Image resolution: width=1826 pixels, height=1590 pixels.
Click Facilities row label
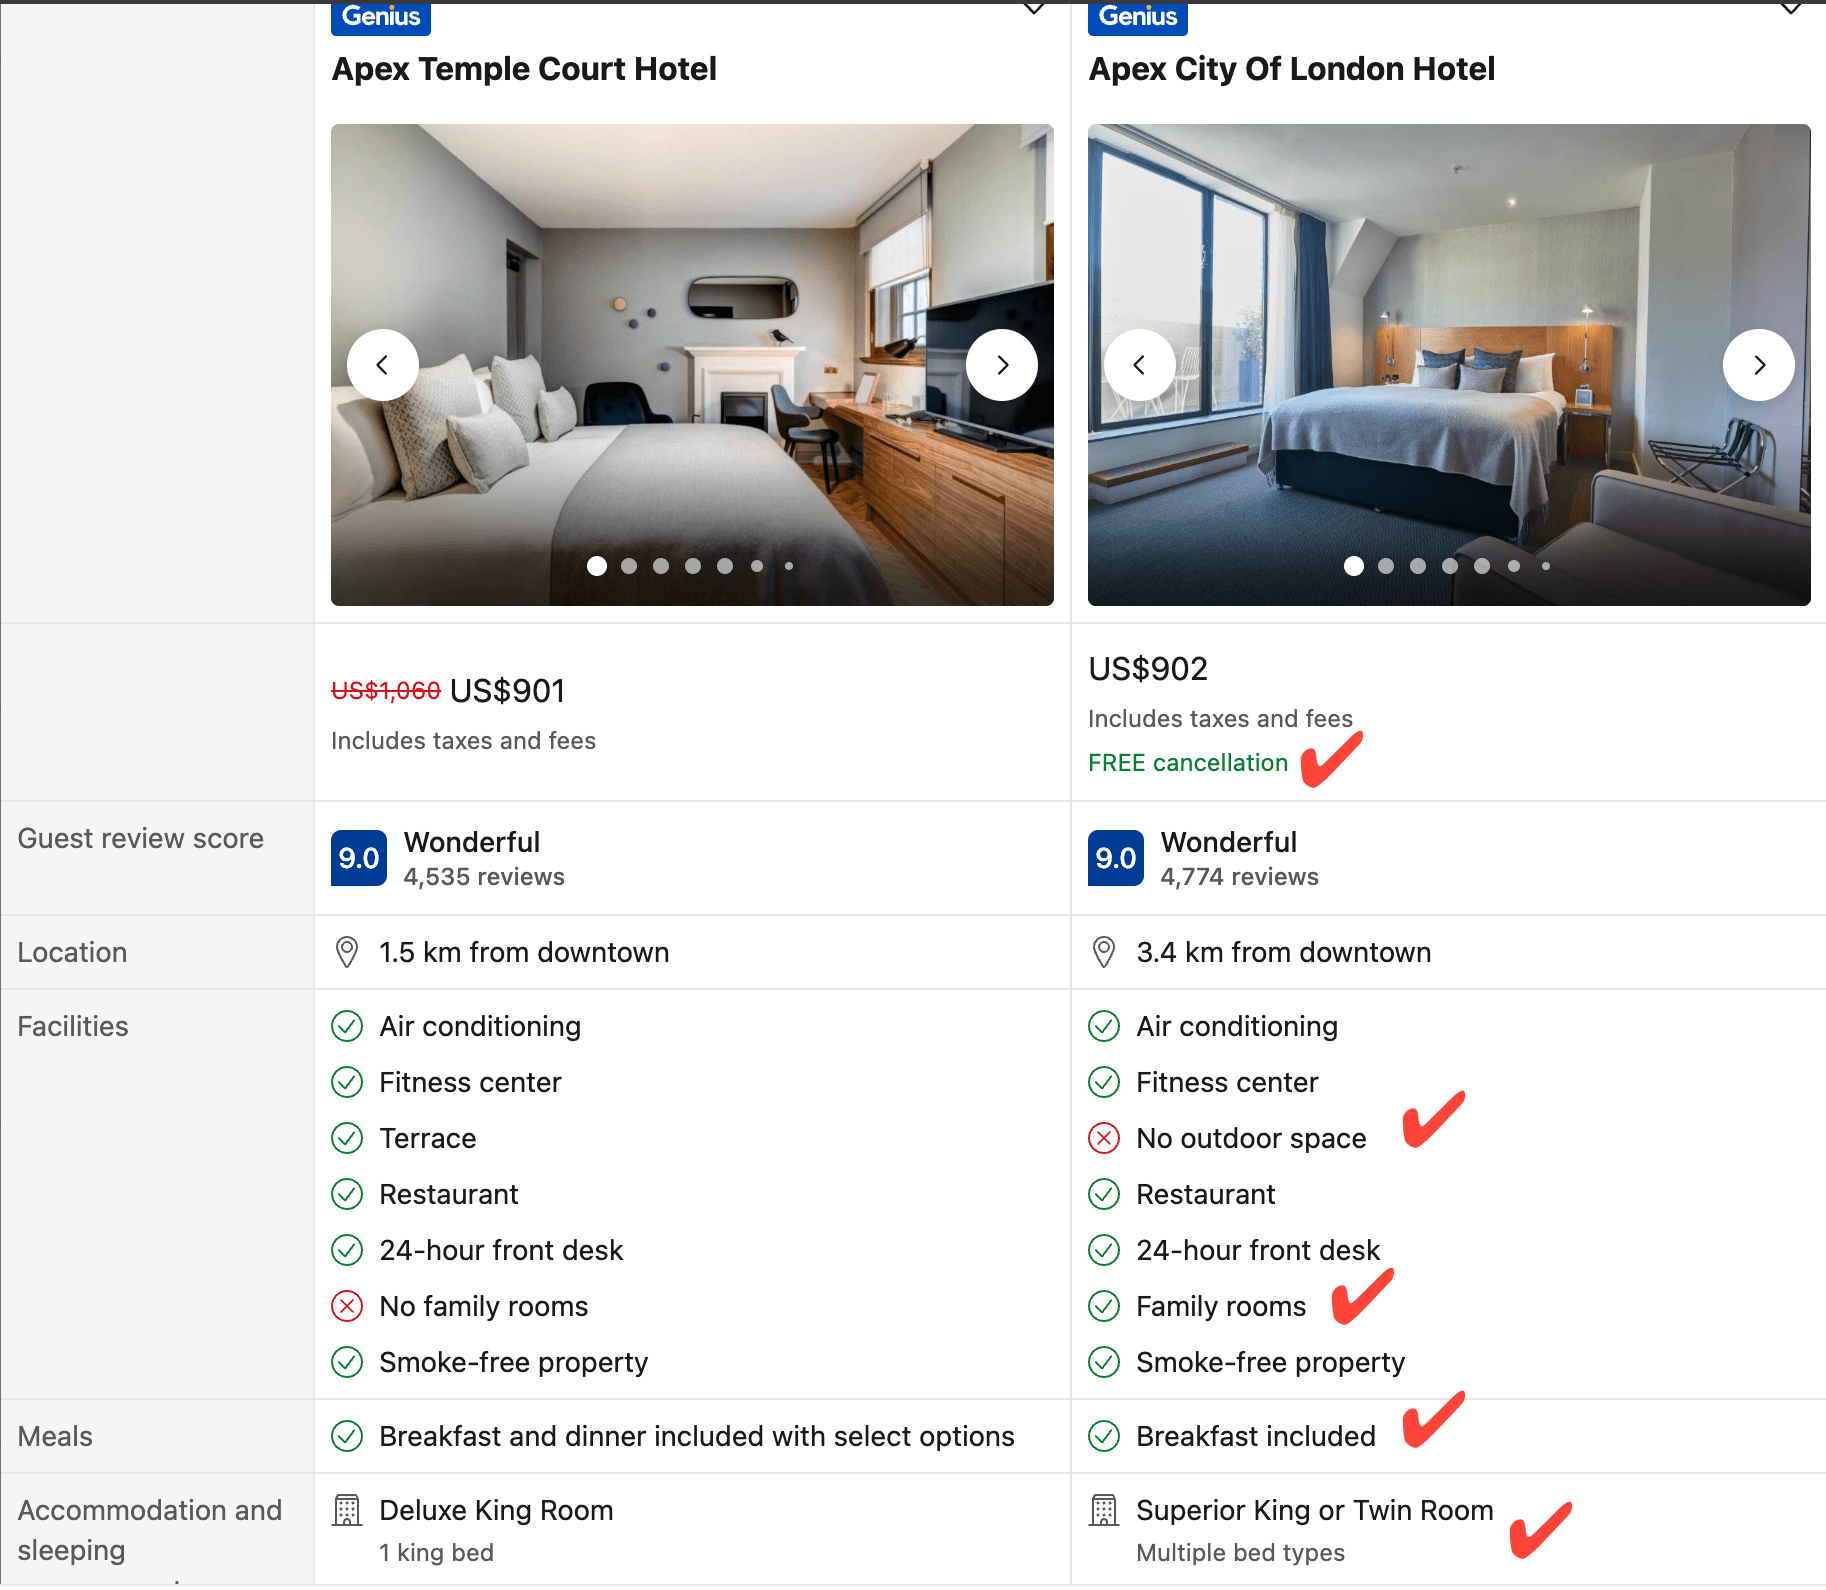point(73,1026)
